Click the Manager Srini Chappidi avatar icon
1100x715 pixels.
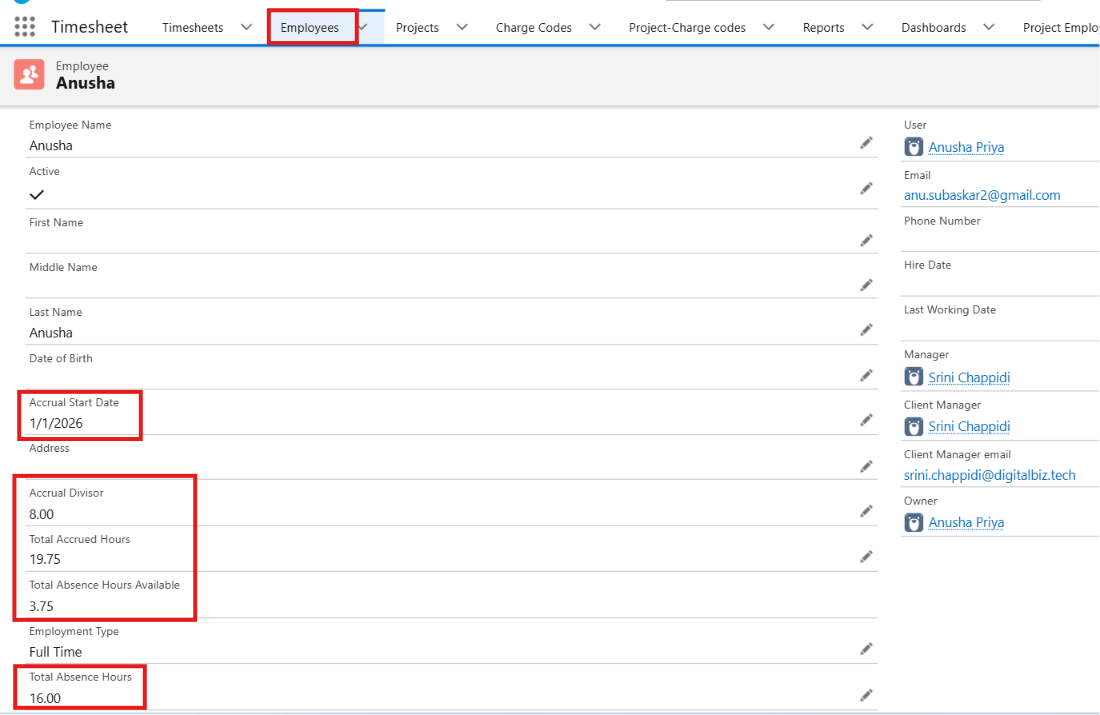coord(913,377)
